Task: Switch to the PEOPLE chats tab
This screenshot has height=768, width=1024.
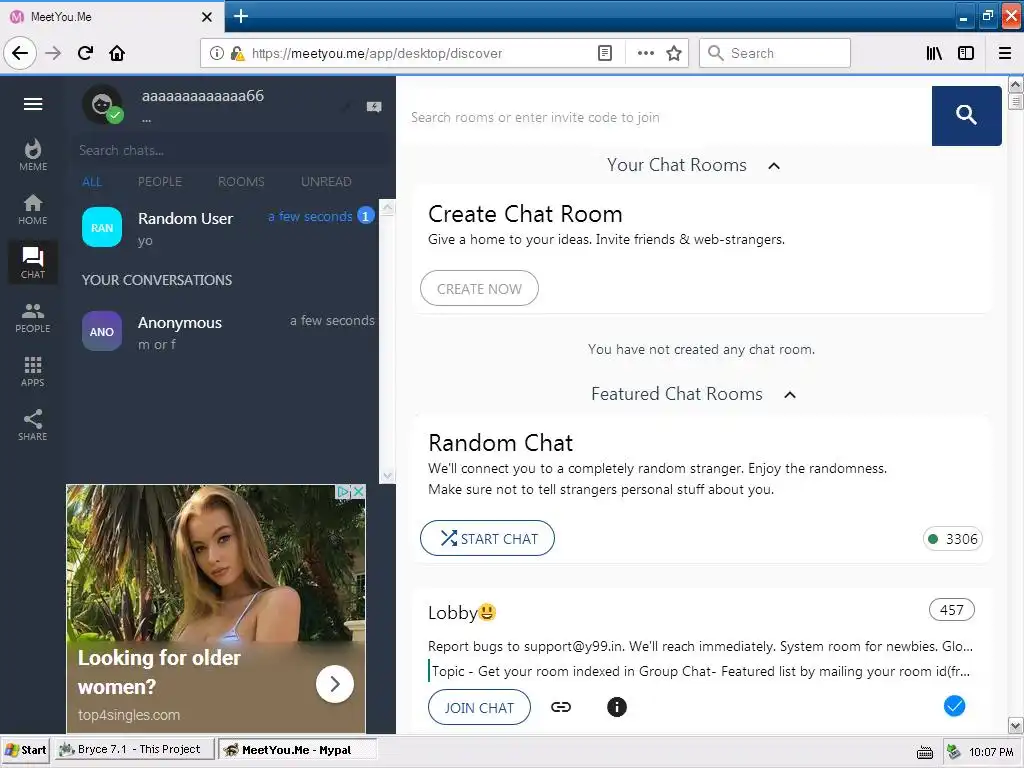Action: (x=160, y=182)
